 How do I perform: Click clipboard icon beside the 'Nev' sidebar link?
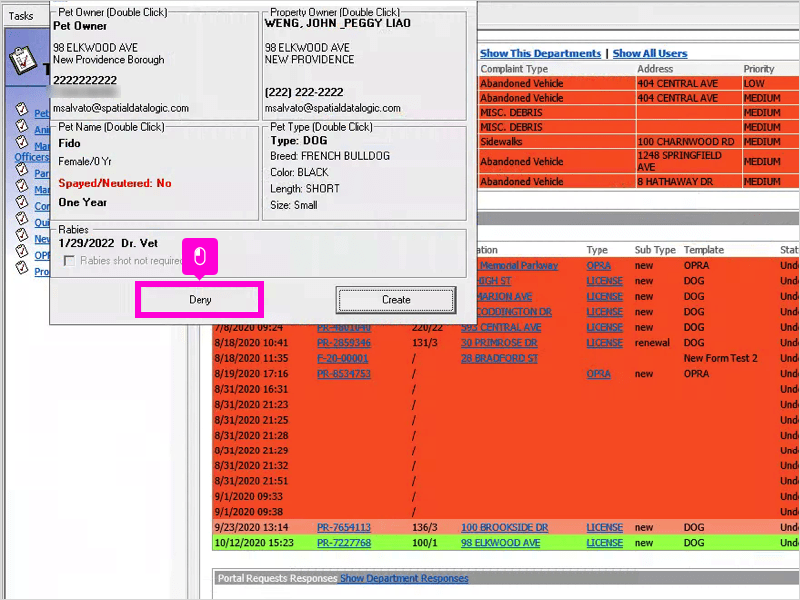21,235
